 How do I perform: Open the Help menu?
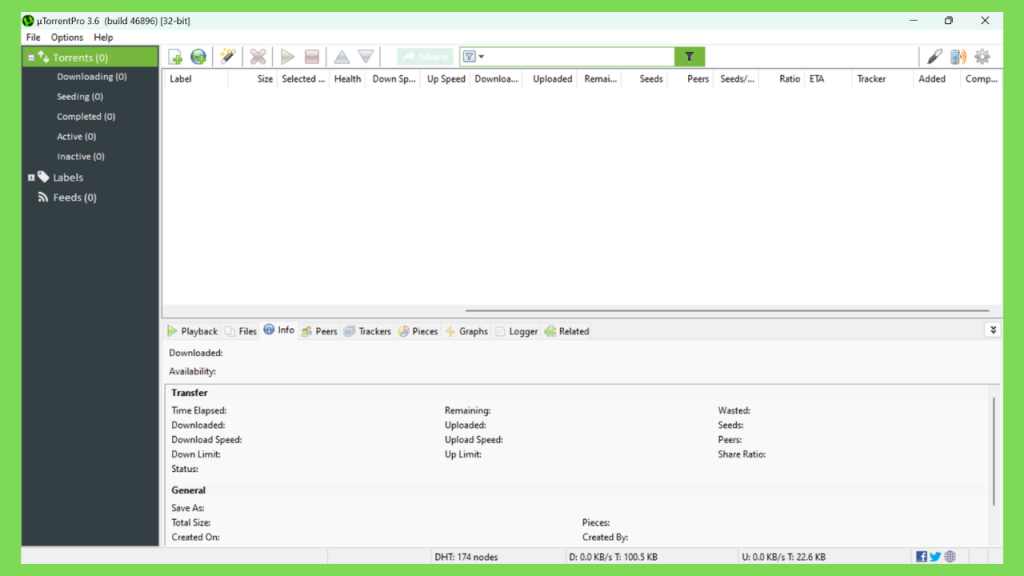103,37
